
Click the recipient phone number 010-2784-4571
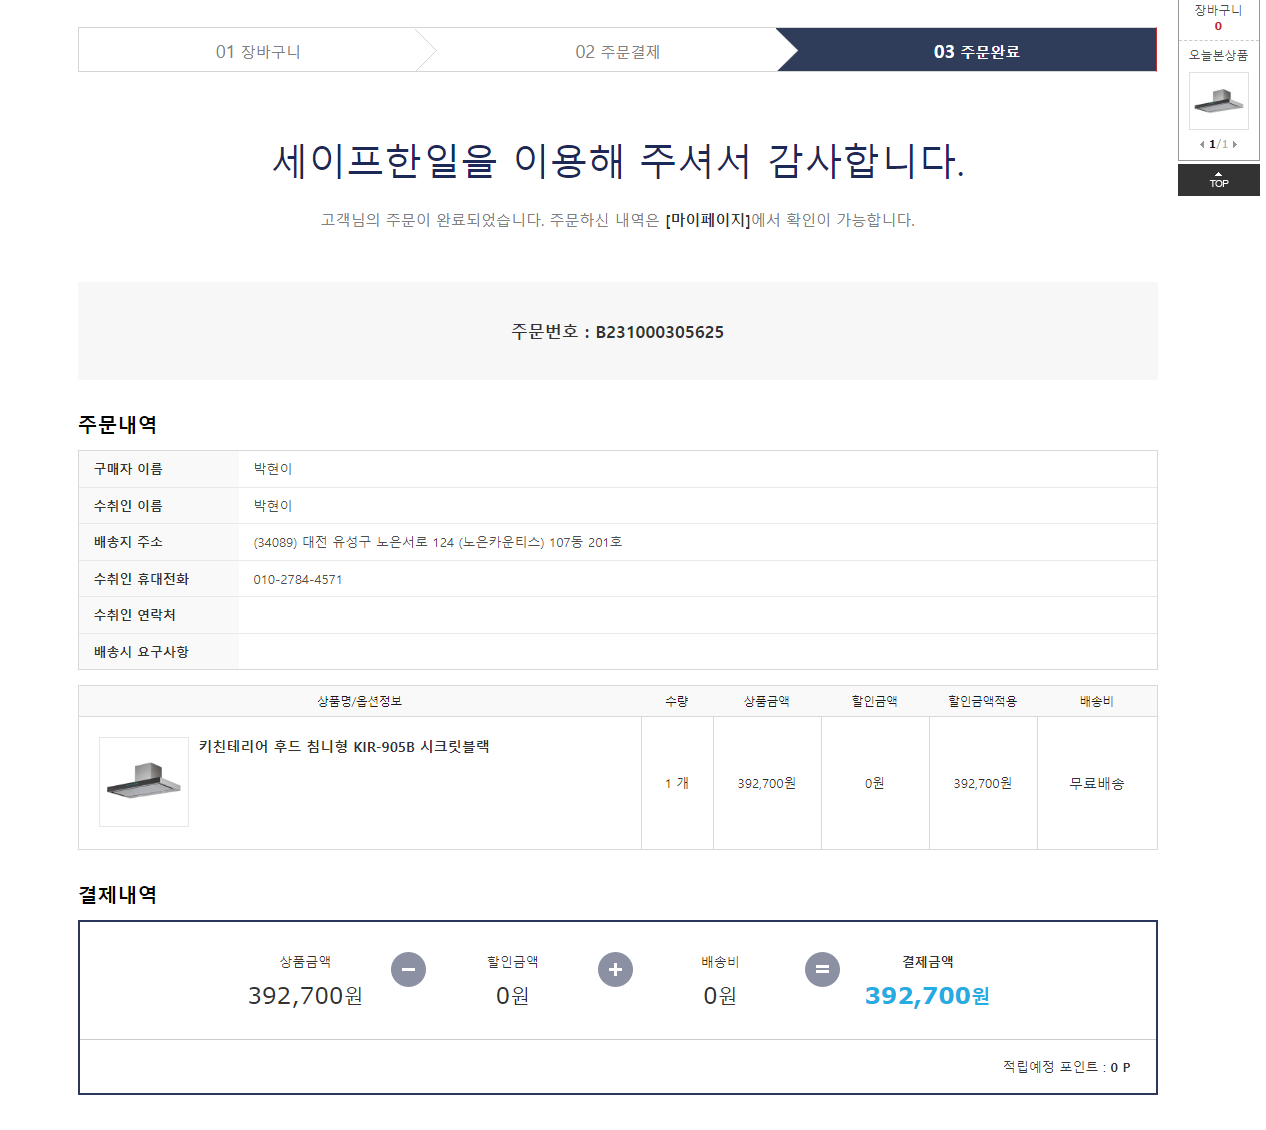[298, 579]
